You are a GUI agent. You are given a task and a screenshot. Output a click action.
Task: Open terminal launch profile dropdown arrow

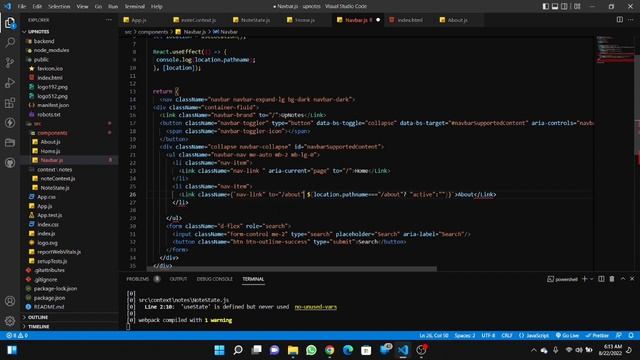(591, 279)
